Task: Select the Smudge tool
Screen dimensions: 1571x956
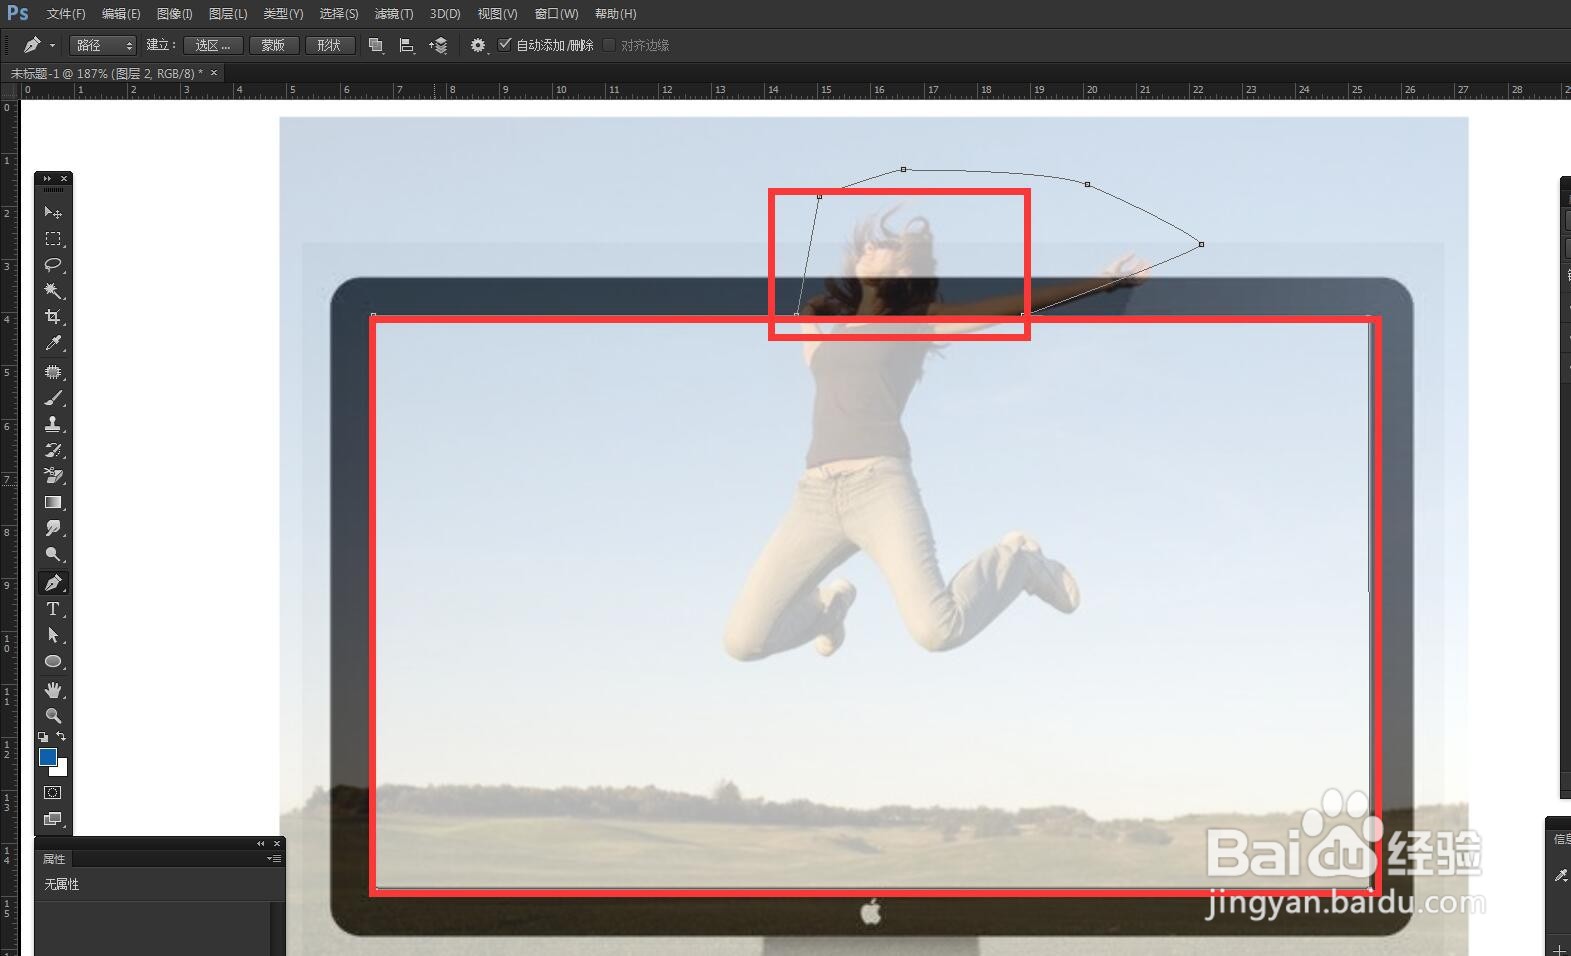Action: (53, 528)
